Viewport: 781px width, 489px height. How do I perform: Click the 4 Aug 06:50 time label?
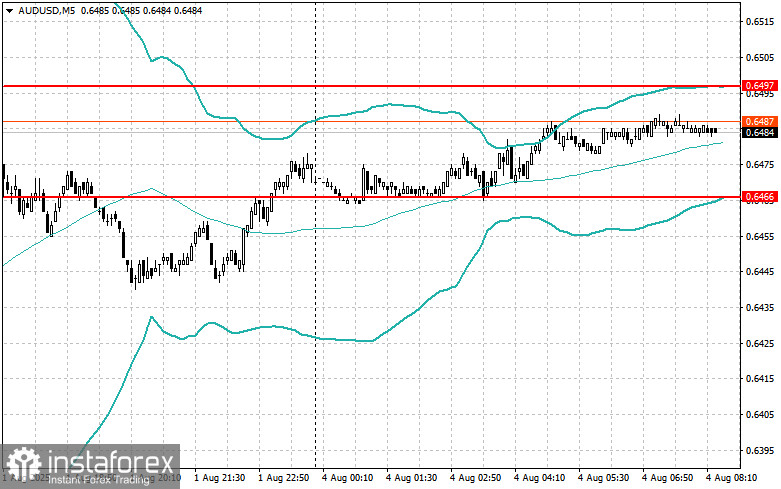click(667, 478)
